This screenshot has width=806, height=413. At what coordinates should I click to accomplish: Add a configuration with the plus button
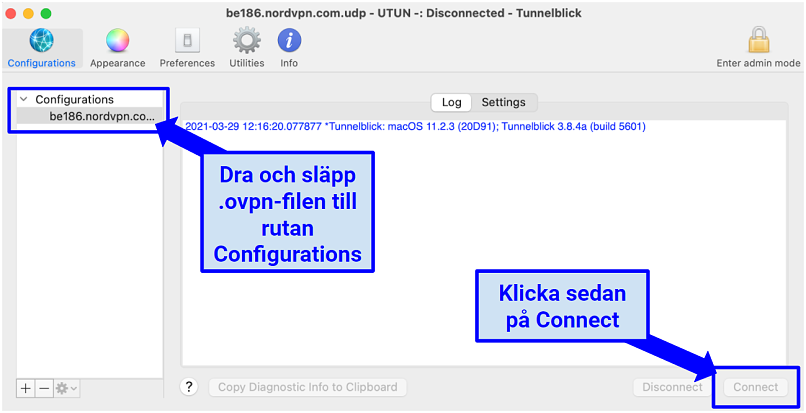[x=26, y=388]
